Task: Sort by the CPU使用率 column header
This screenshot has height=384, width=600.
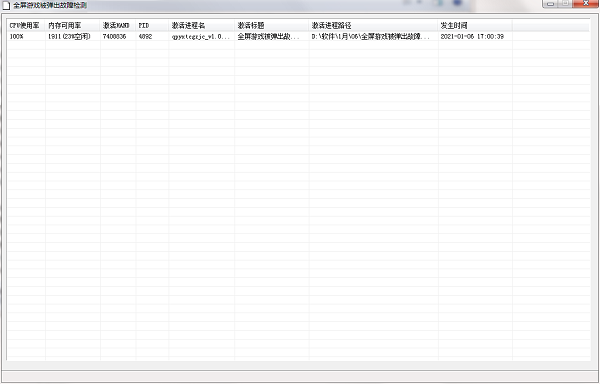Action: click(x=26, y=25)
